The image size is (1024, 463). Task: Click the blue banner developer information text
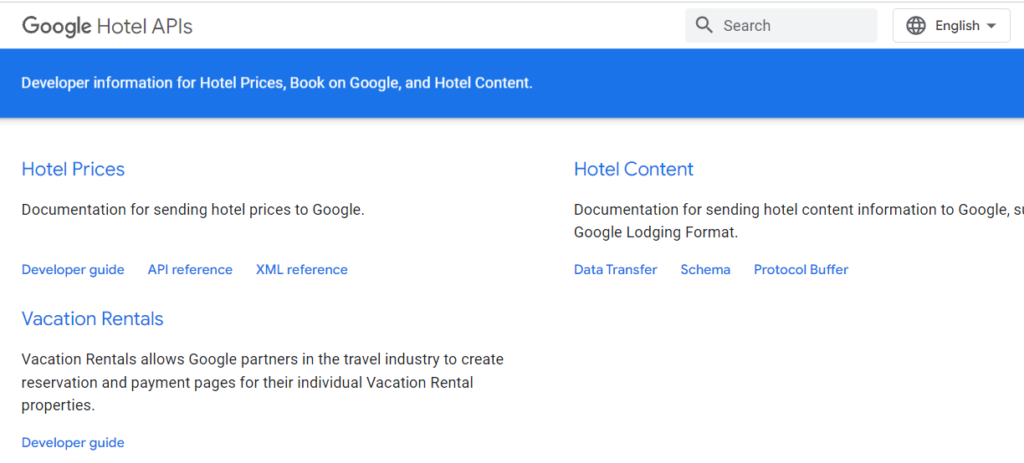coord(277,83)
